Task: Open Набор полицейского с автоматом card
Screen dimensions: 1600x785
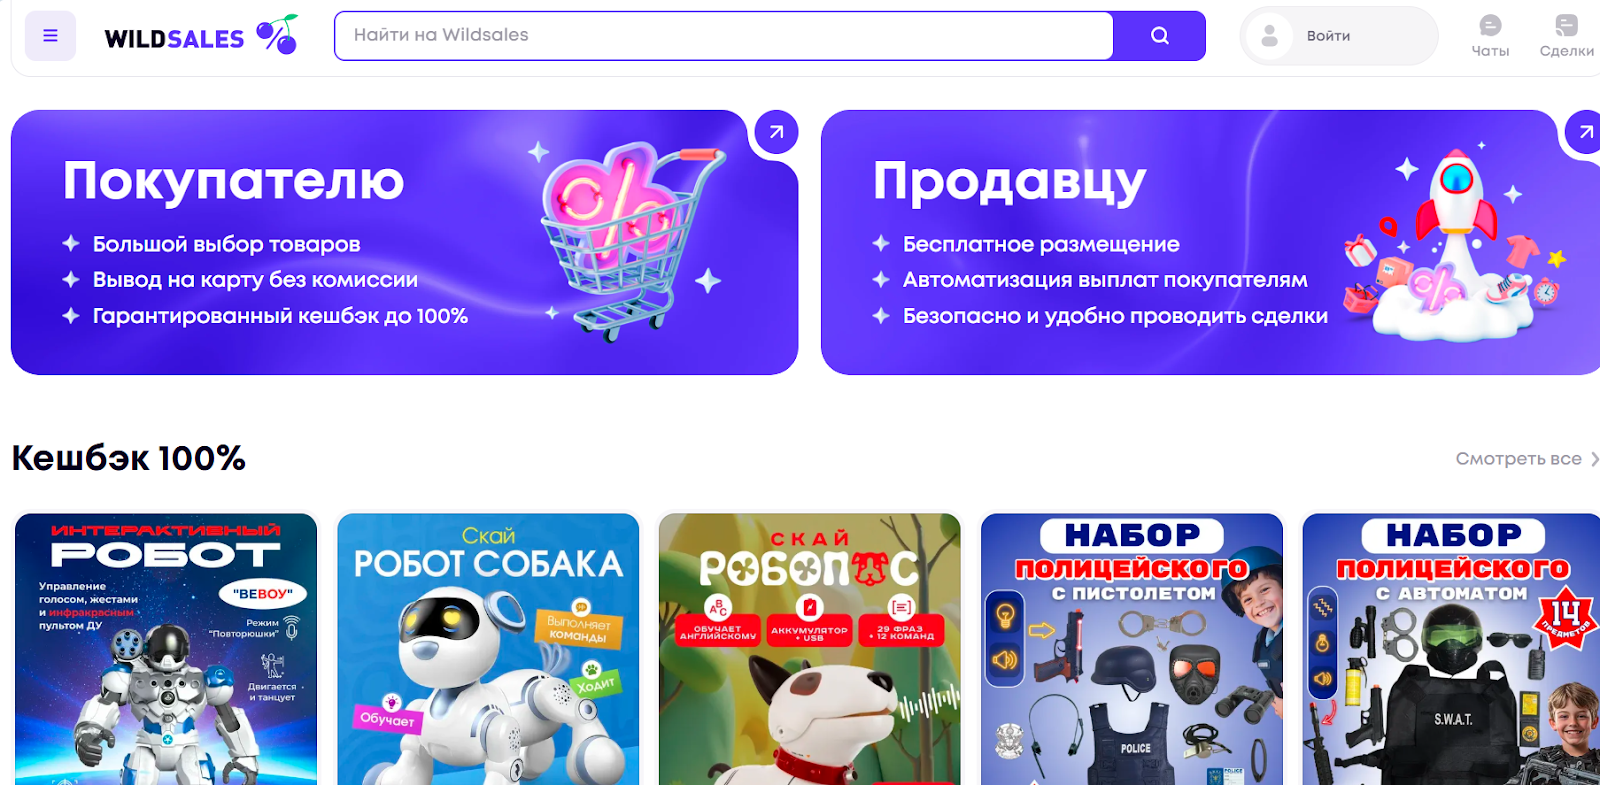Action: tap(1451, 649)
